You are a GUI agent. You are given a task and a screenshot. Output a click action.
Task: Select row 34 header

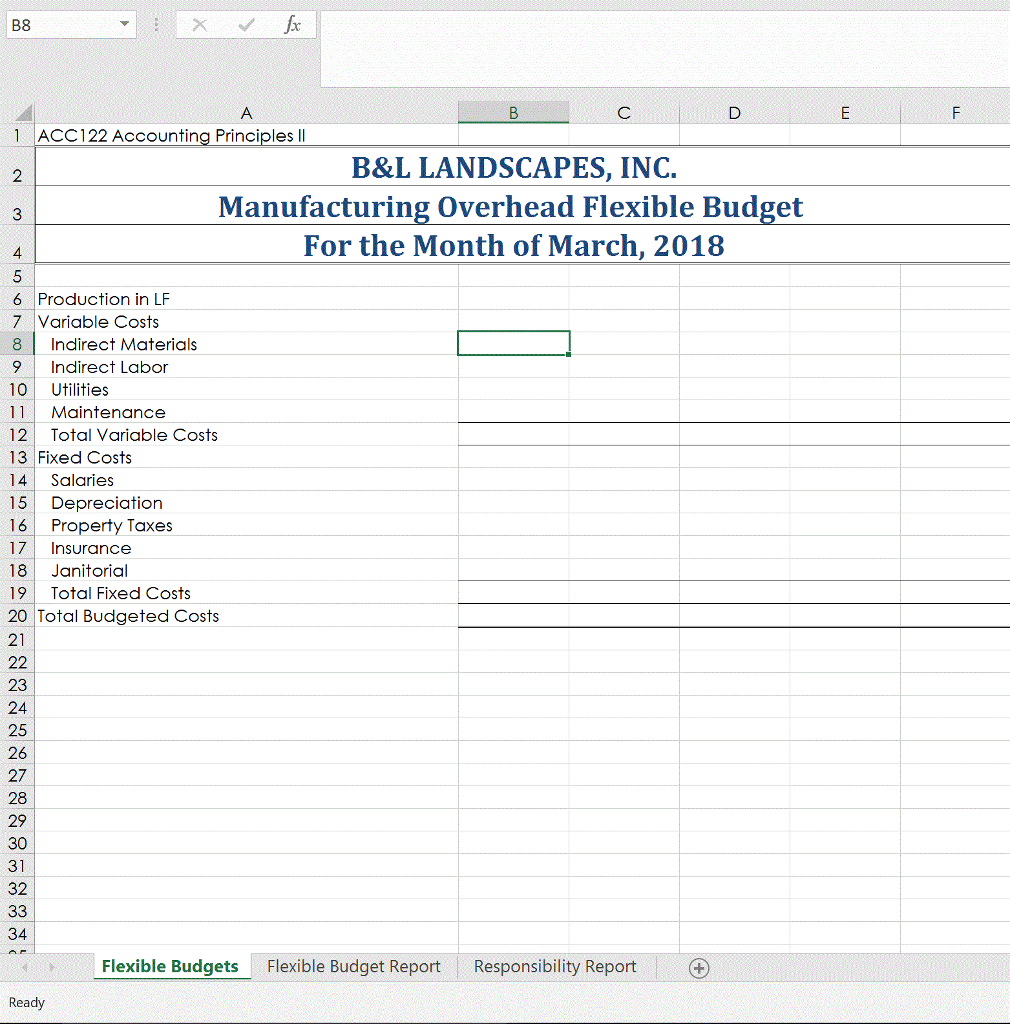tap(17, 934)
